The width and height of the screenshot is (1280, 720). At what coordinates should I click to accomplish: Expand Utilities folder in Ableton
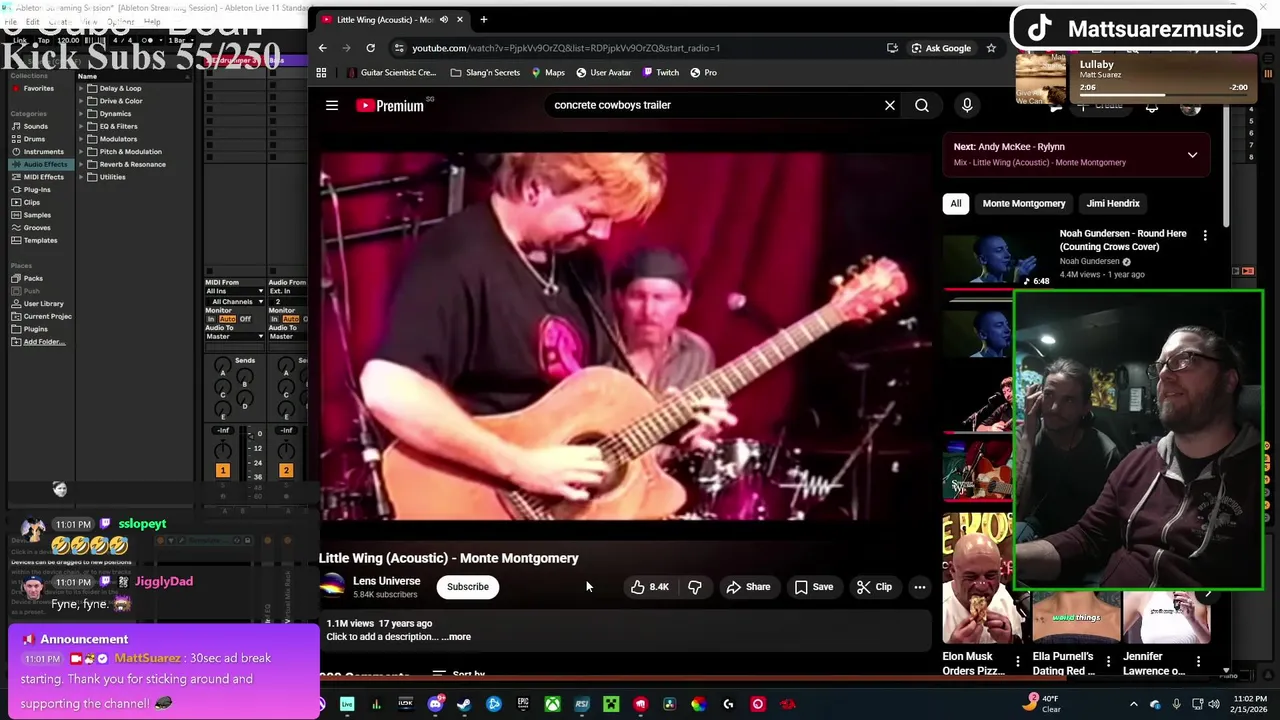82,177
